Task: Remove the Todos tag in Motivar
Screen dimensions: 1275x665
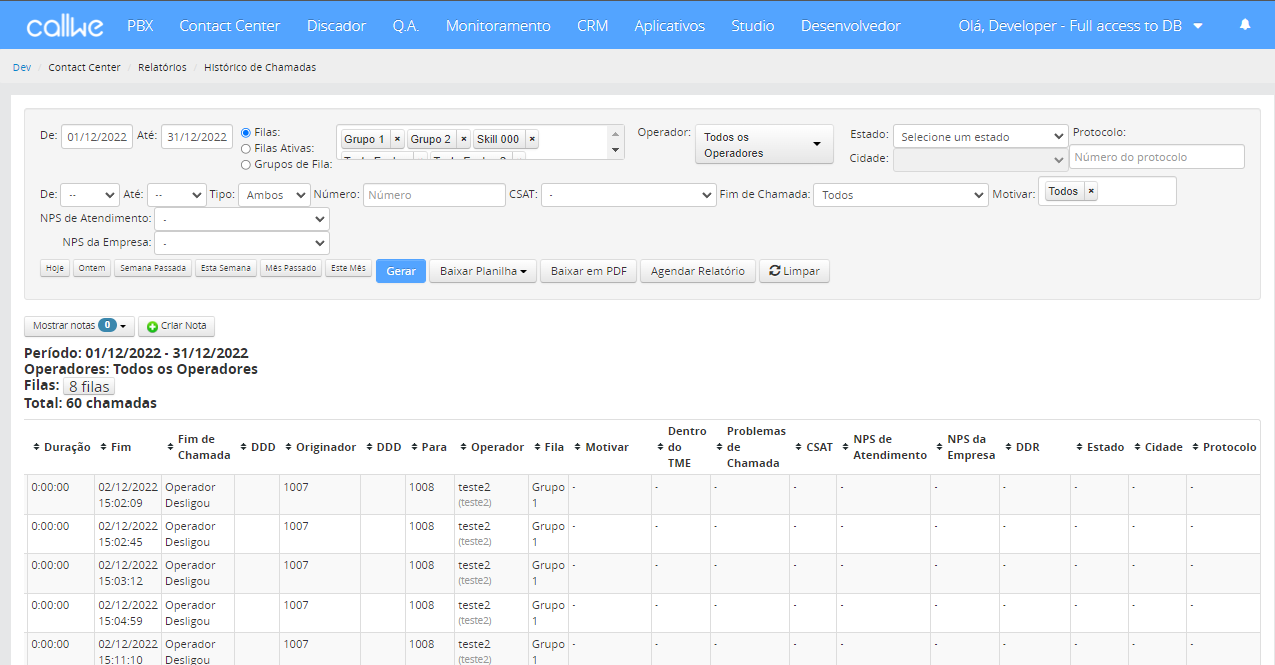Action: pos(1091,191)
